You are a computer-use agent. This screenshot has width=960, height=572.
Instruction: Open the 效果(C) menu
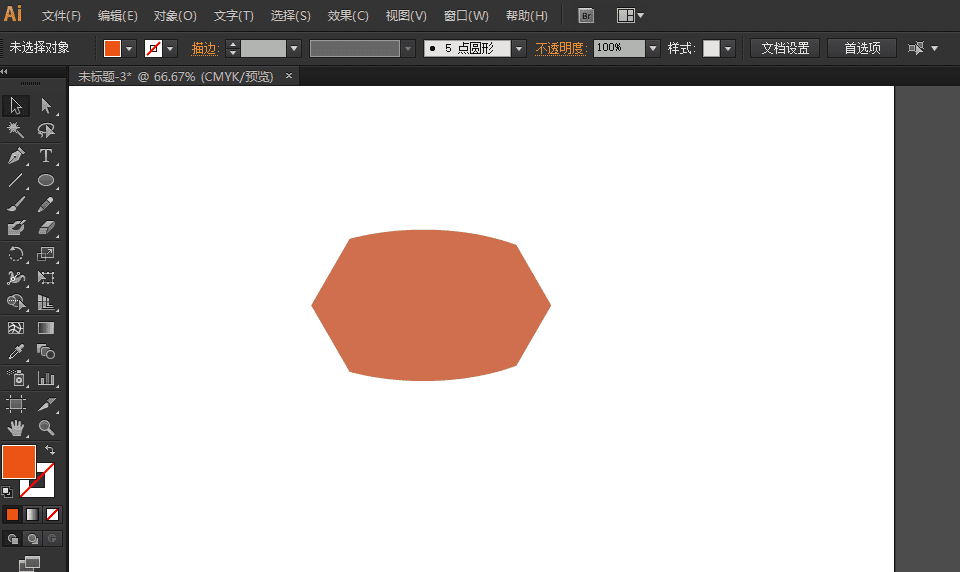click(x=348, y=16)
